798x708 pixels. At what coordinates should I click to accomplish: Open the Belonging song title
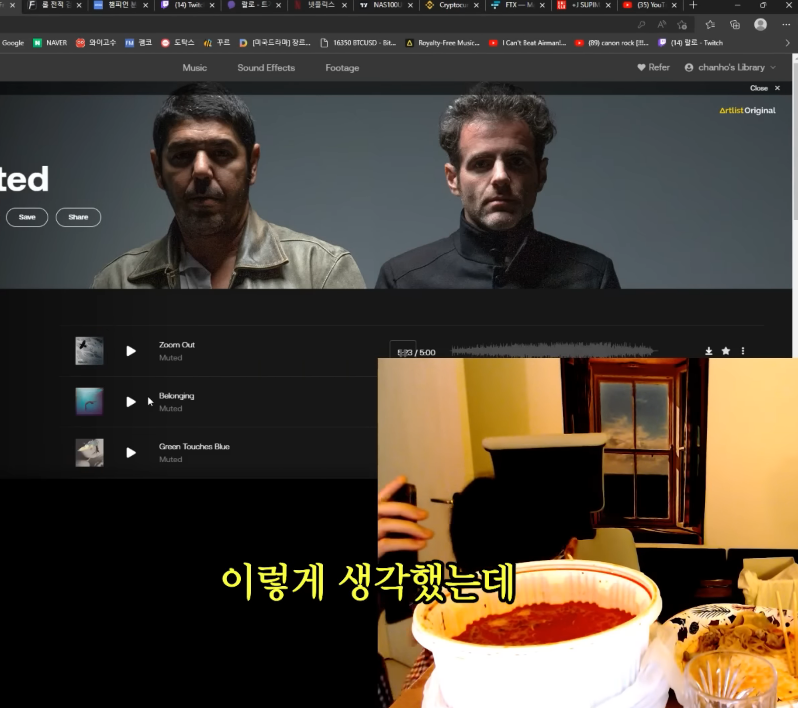177,395
